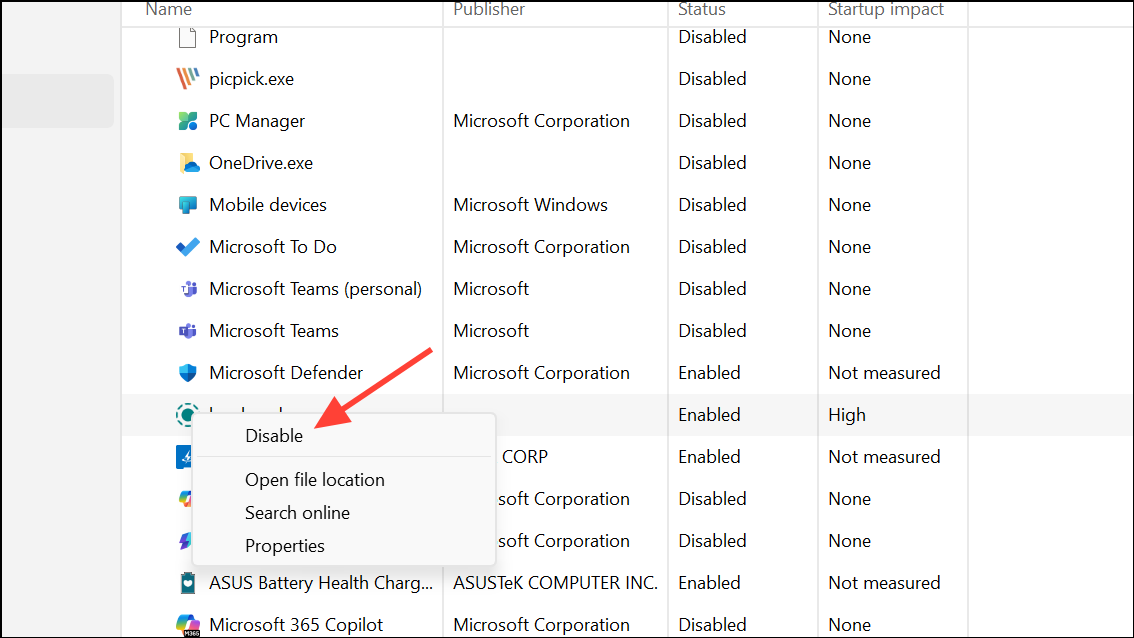Image resolution: width=1134 pixels, height=638 pixels.
Task: Click the Microsoft Teams (personal) icon
Action: click(188, 288)
